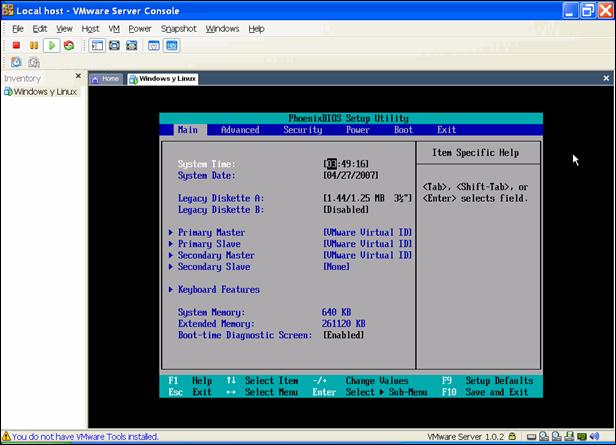Close the current VM tab
The width and height of the screenshot is (616, 445).
[606, 78]
